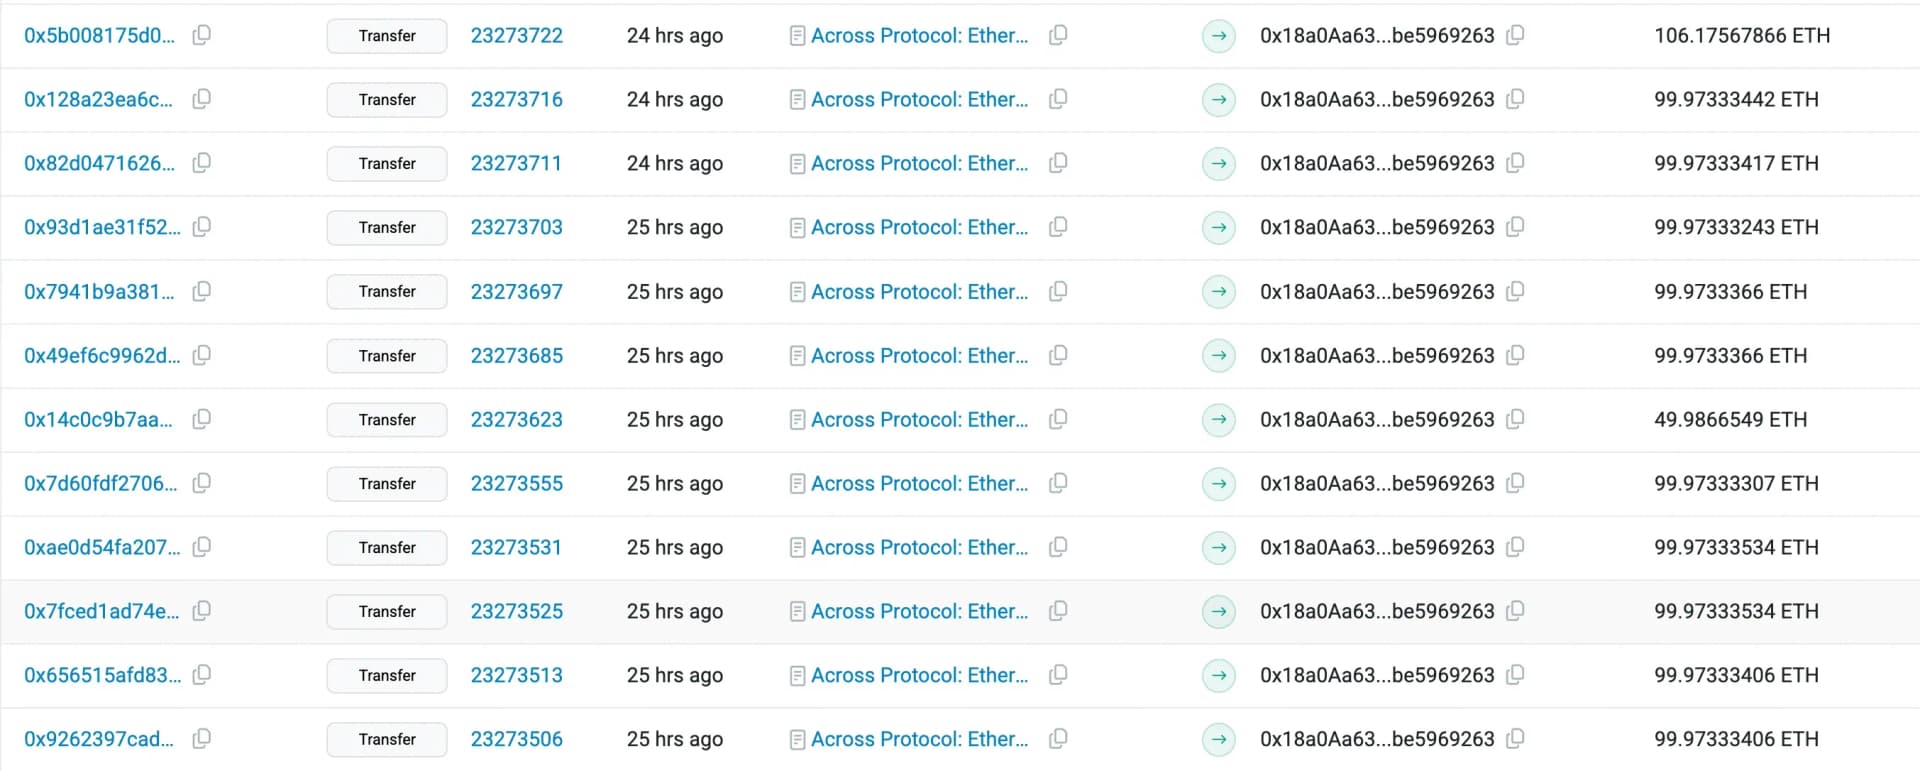1920x771 pixels.
Task: Click Transfer method button in block 23273506 row
Action: point(387,740)
